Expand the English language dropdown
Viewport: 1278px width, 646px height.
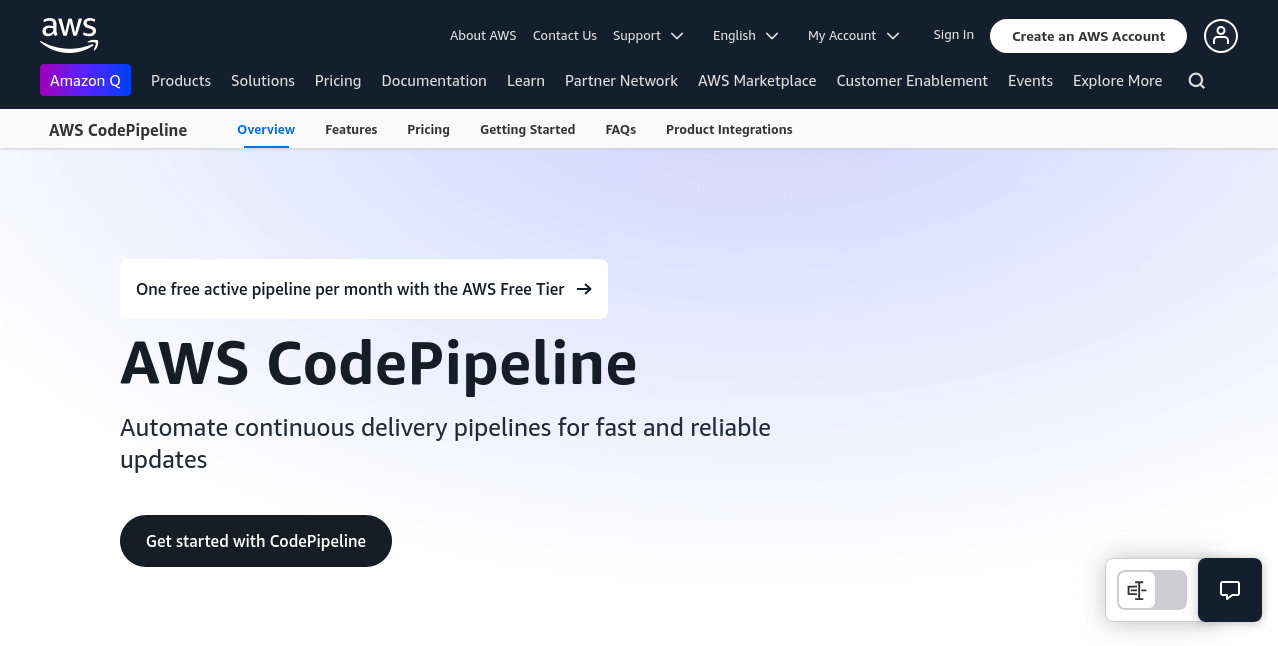(745, 36)
